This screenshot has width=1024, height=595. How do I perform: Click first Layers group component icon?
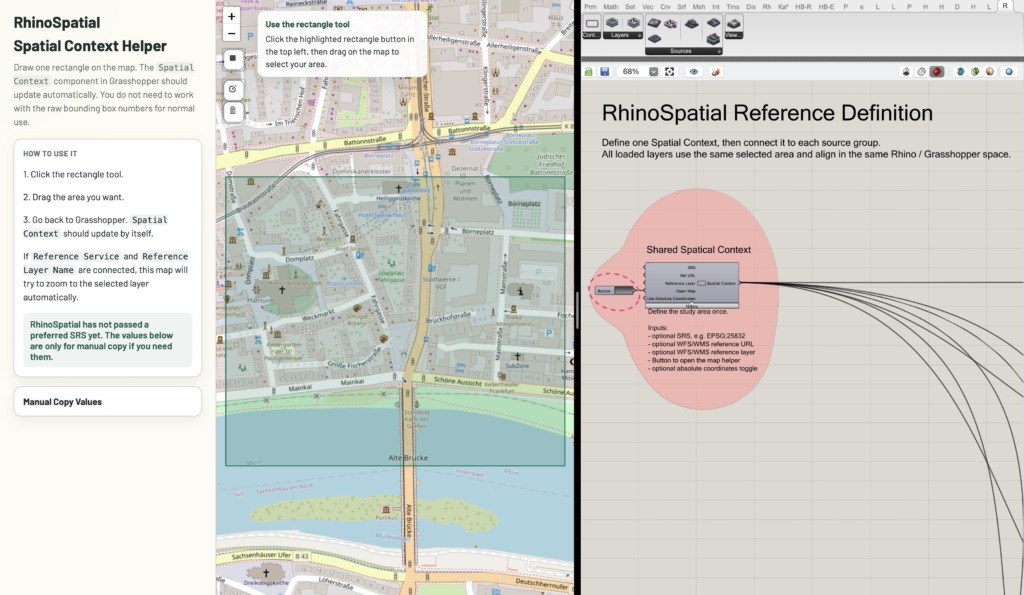612,23
